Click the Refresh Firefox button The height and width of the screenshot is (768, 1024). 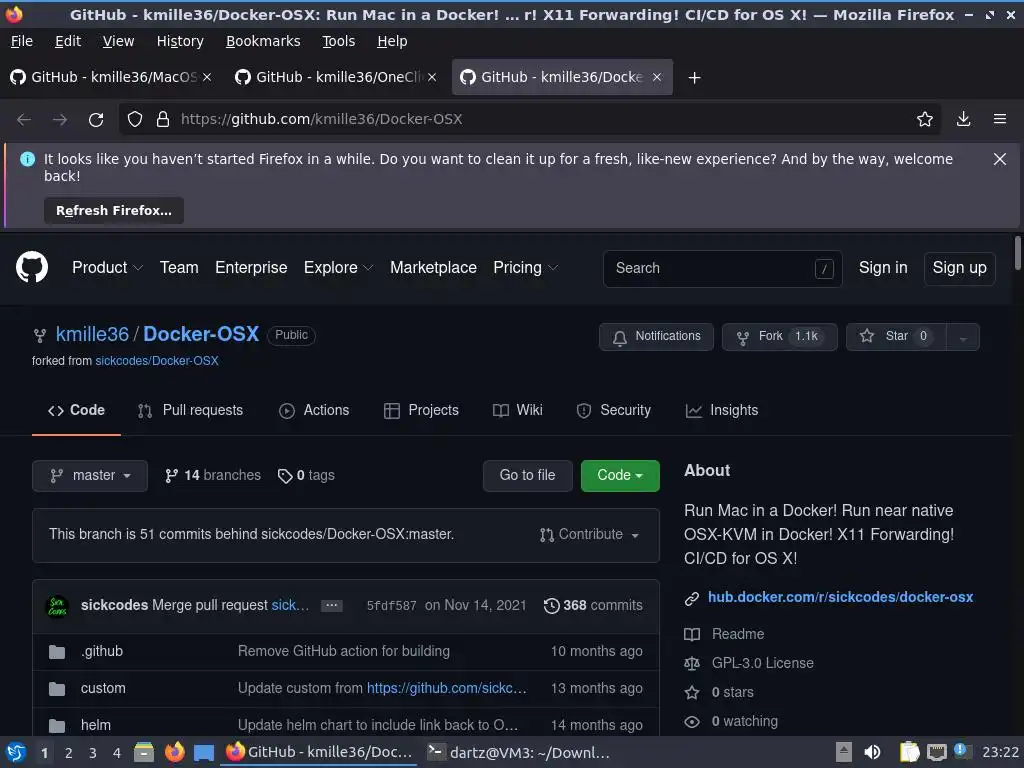click(x=114, y=211)
